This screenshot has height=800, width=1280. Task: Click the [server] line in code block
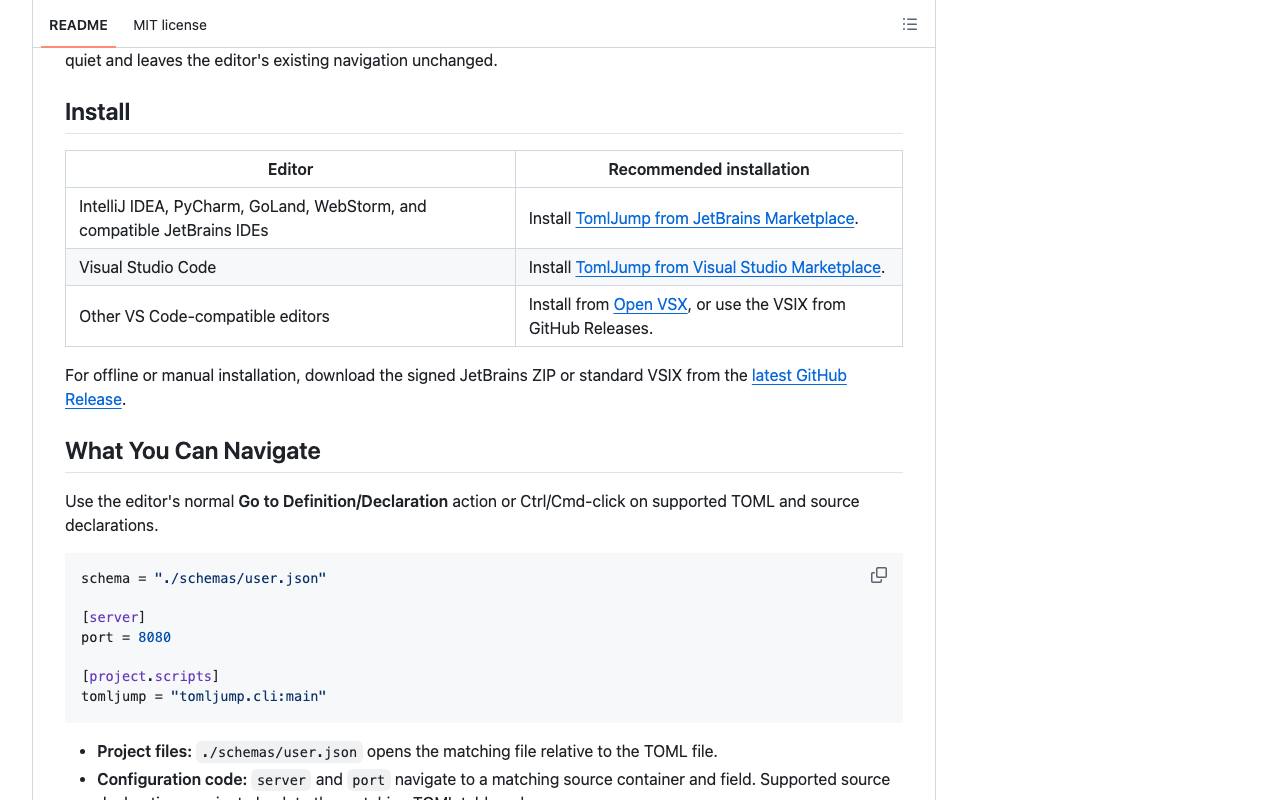113,617
